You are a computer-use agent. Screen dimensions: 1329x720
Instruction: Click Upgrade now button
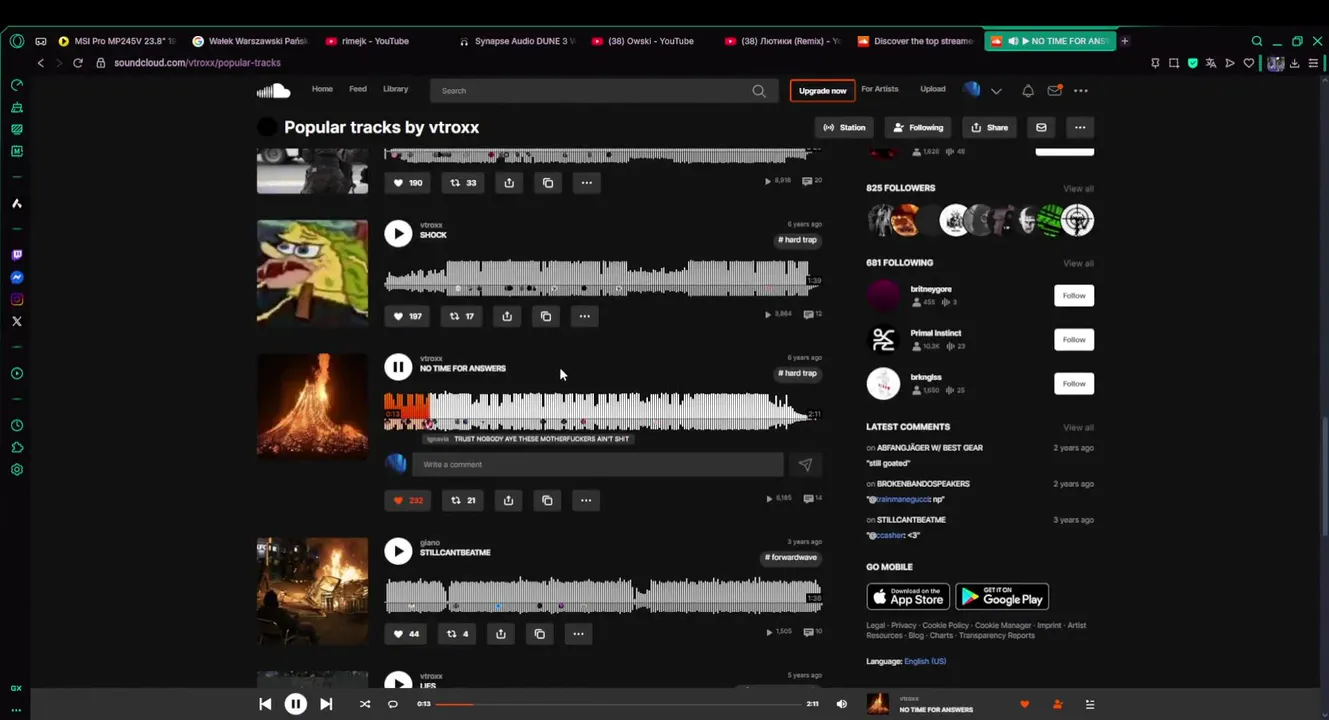[822, 90]
